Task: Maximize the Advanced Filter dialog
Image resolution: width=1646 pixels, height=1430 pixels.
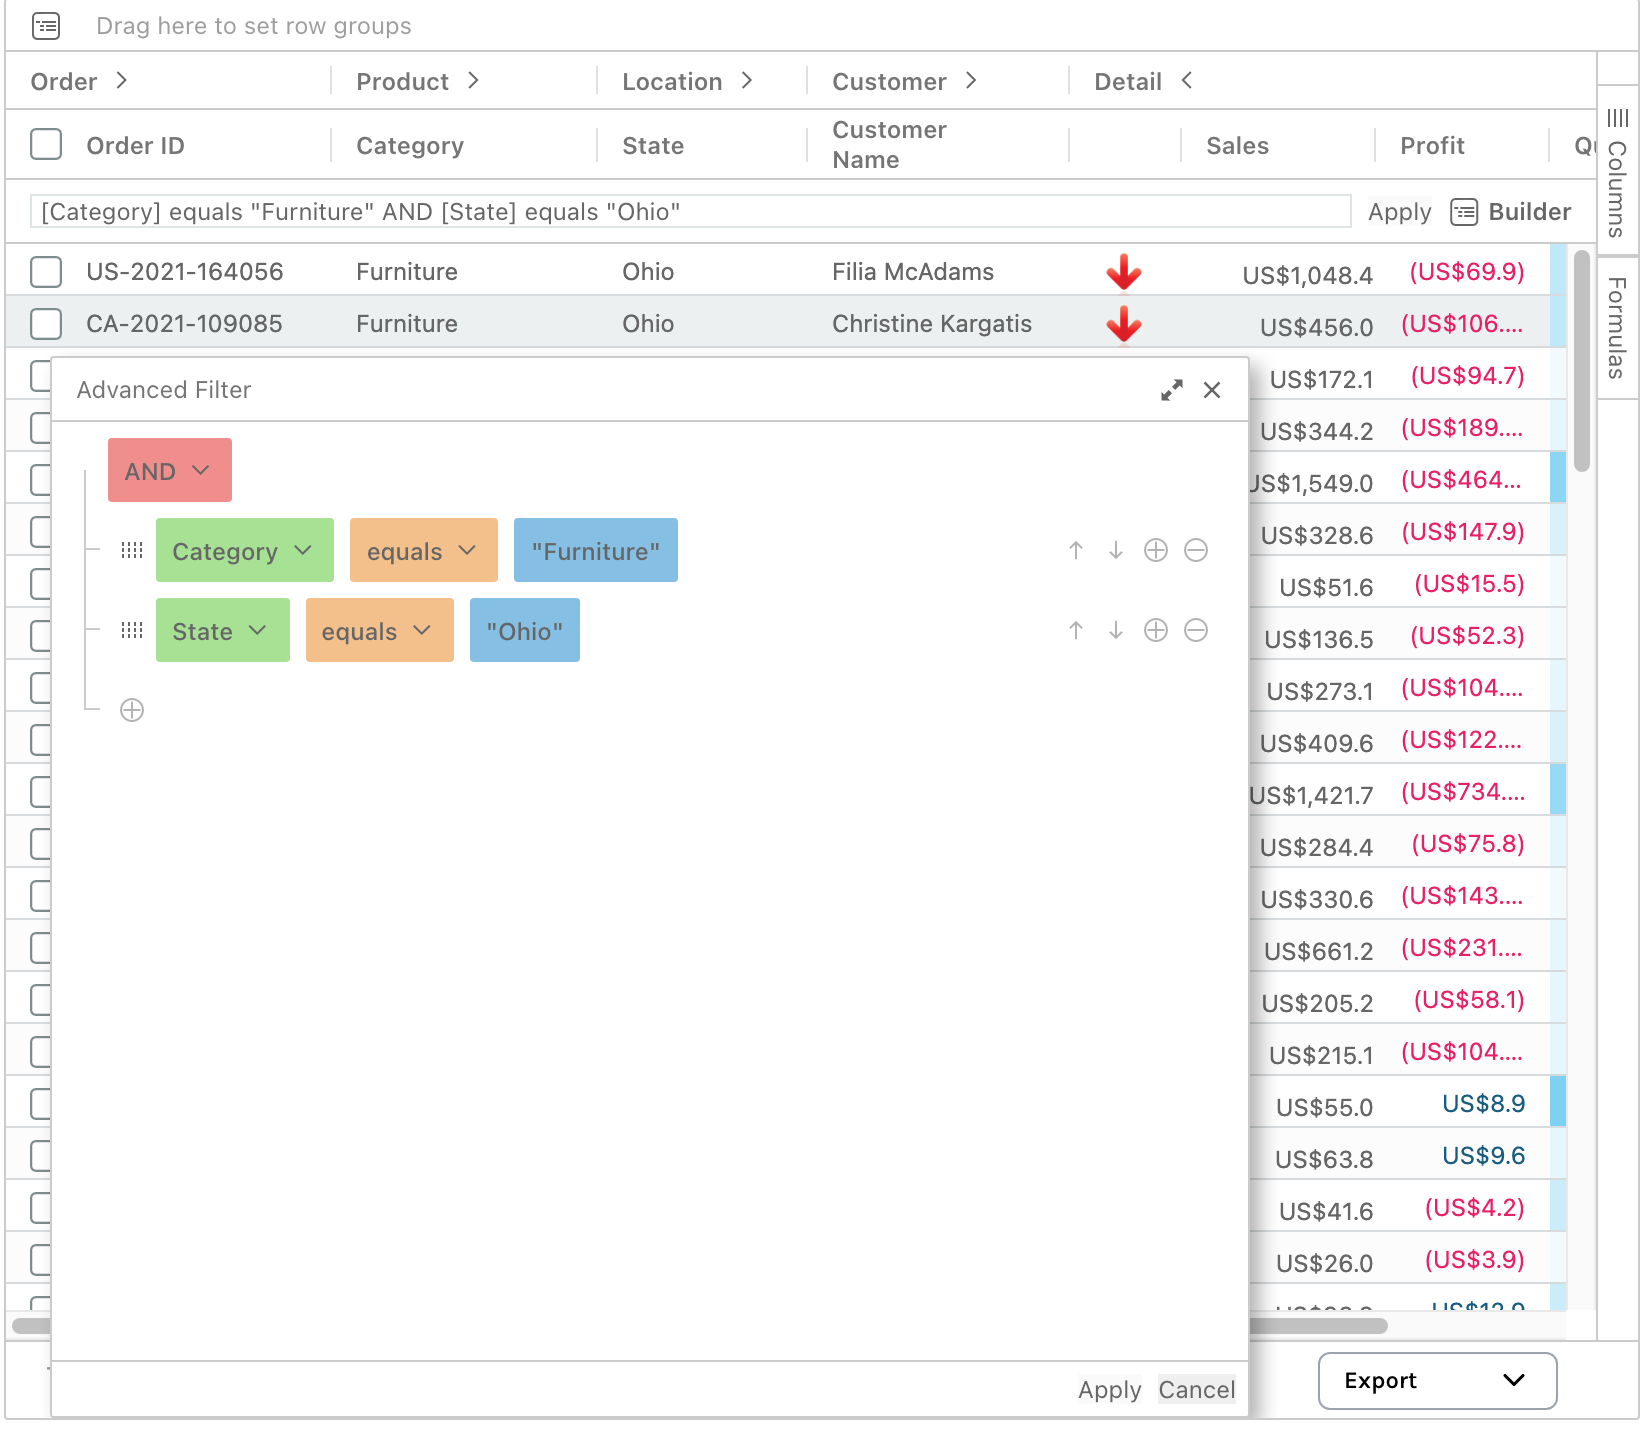Action: tap(1171, 390)
